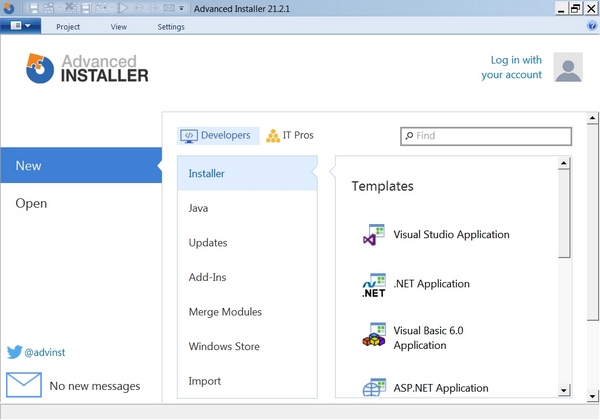Click the magnifier icon in Find box
Viewport: 600px width, 420px height.
point(409,136)
